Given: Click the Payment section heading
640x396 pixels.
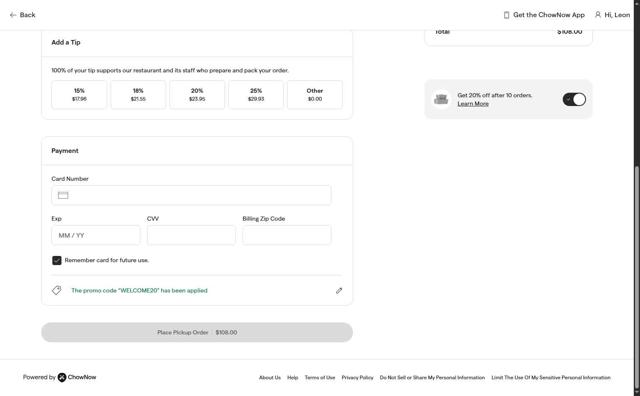Looking at the screenshot, I should coord(65,151).
